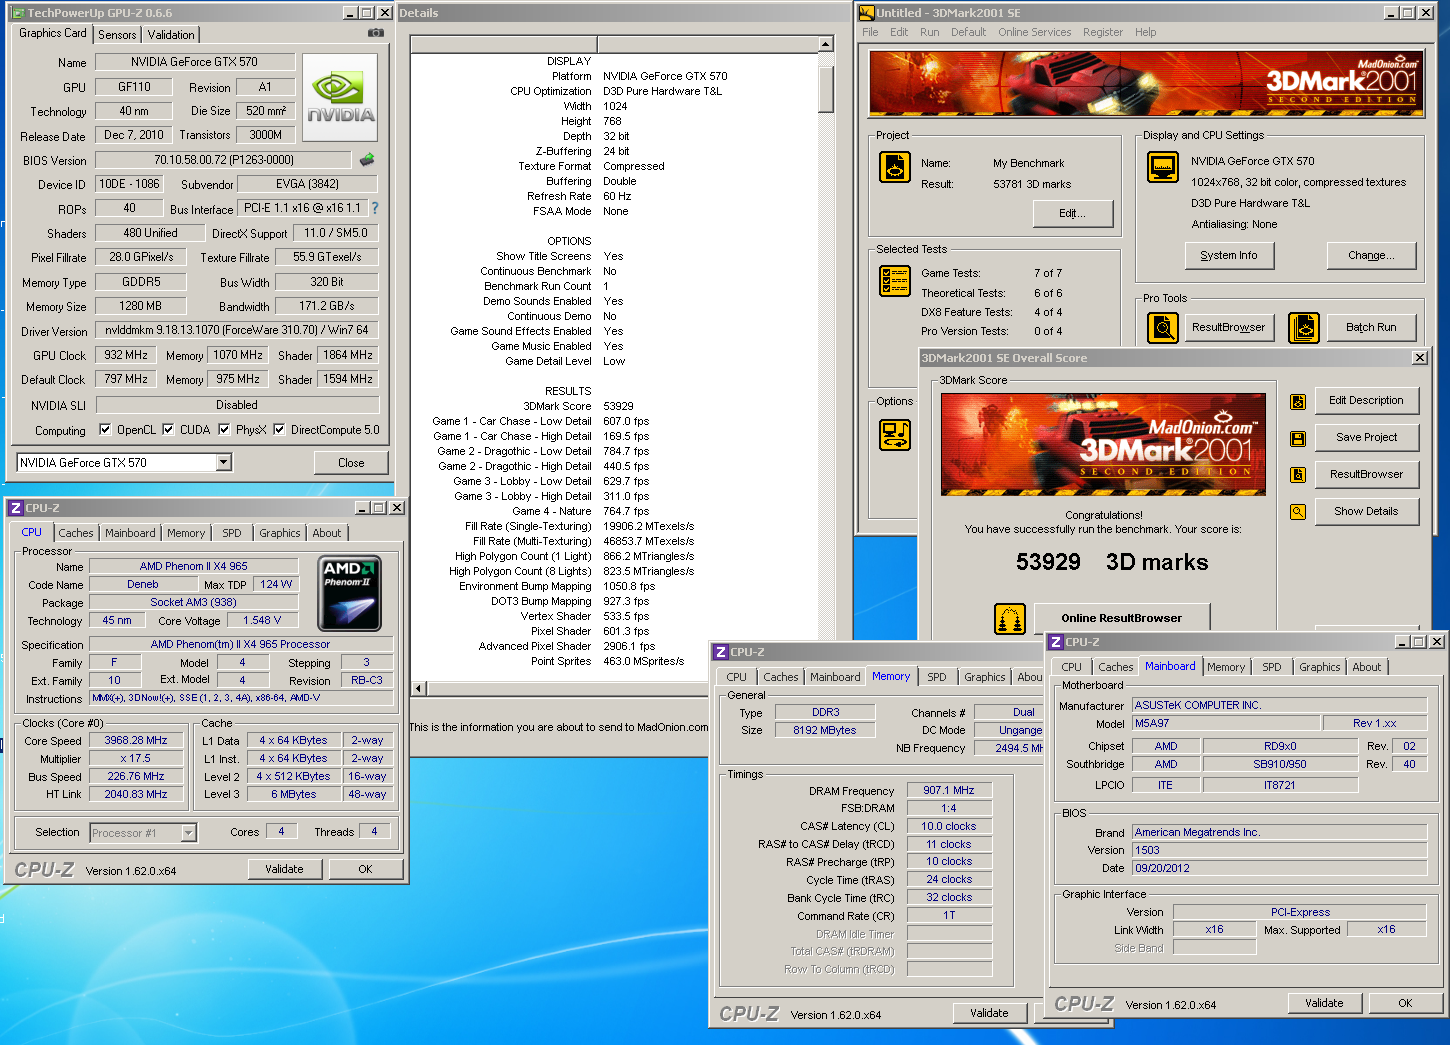Click the Edit Description button
Viewport: 1450px width, 1045px height.
pyautogui.click(x=1366, y=401)
